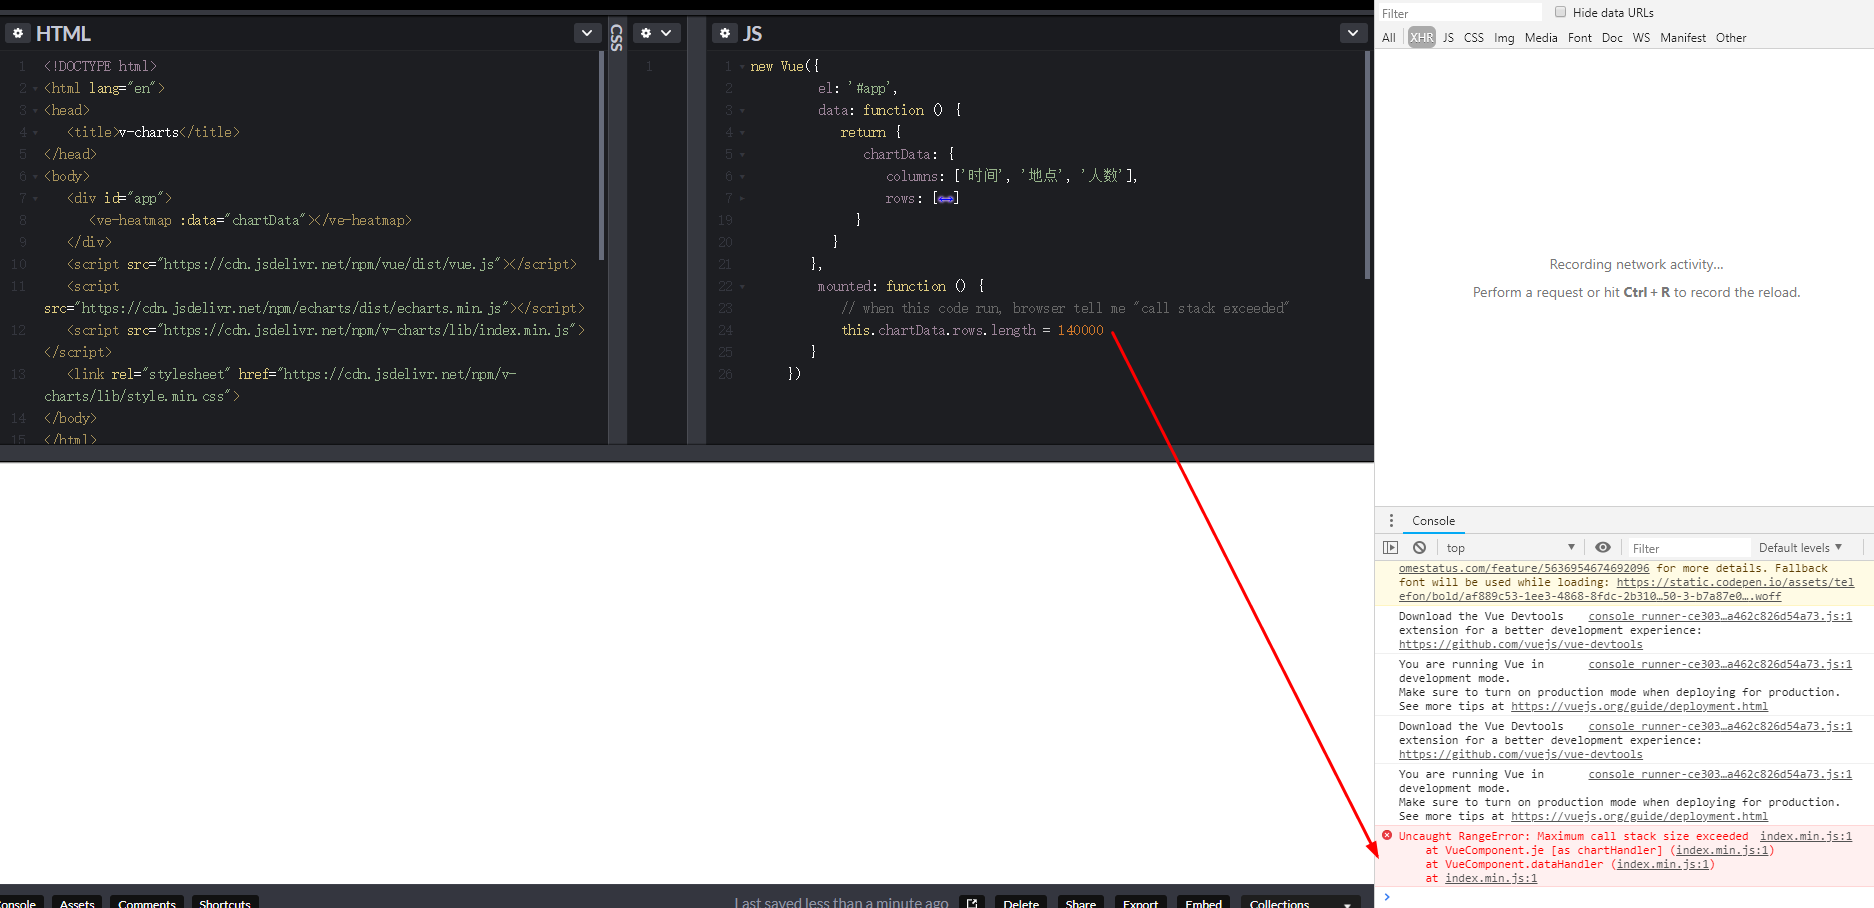Open JS panel settings gear
Image resolution: width=1874 pixels, height=908 pixels.
726,33
